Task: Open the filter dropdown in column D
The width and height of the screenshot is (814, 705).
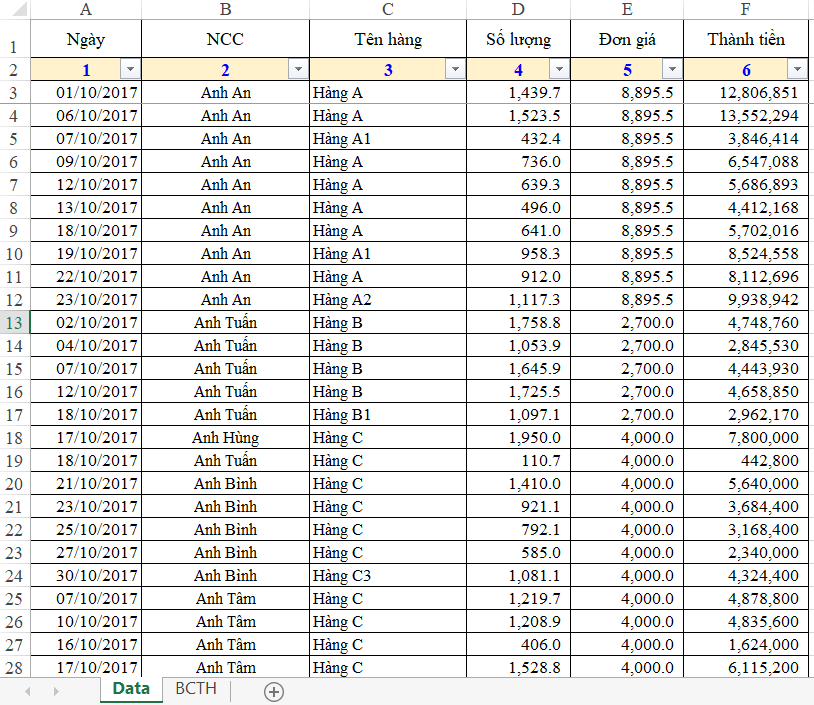Action: 558,70
